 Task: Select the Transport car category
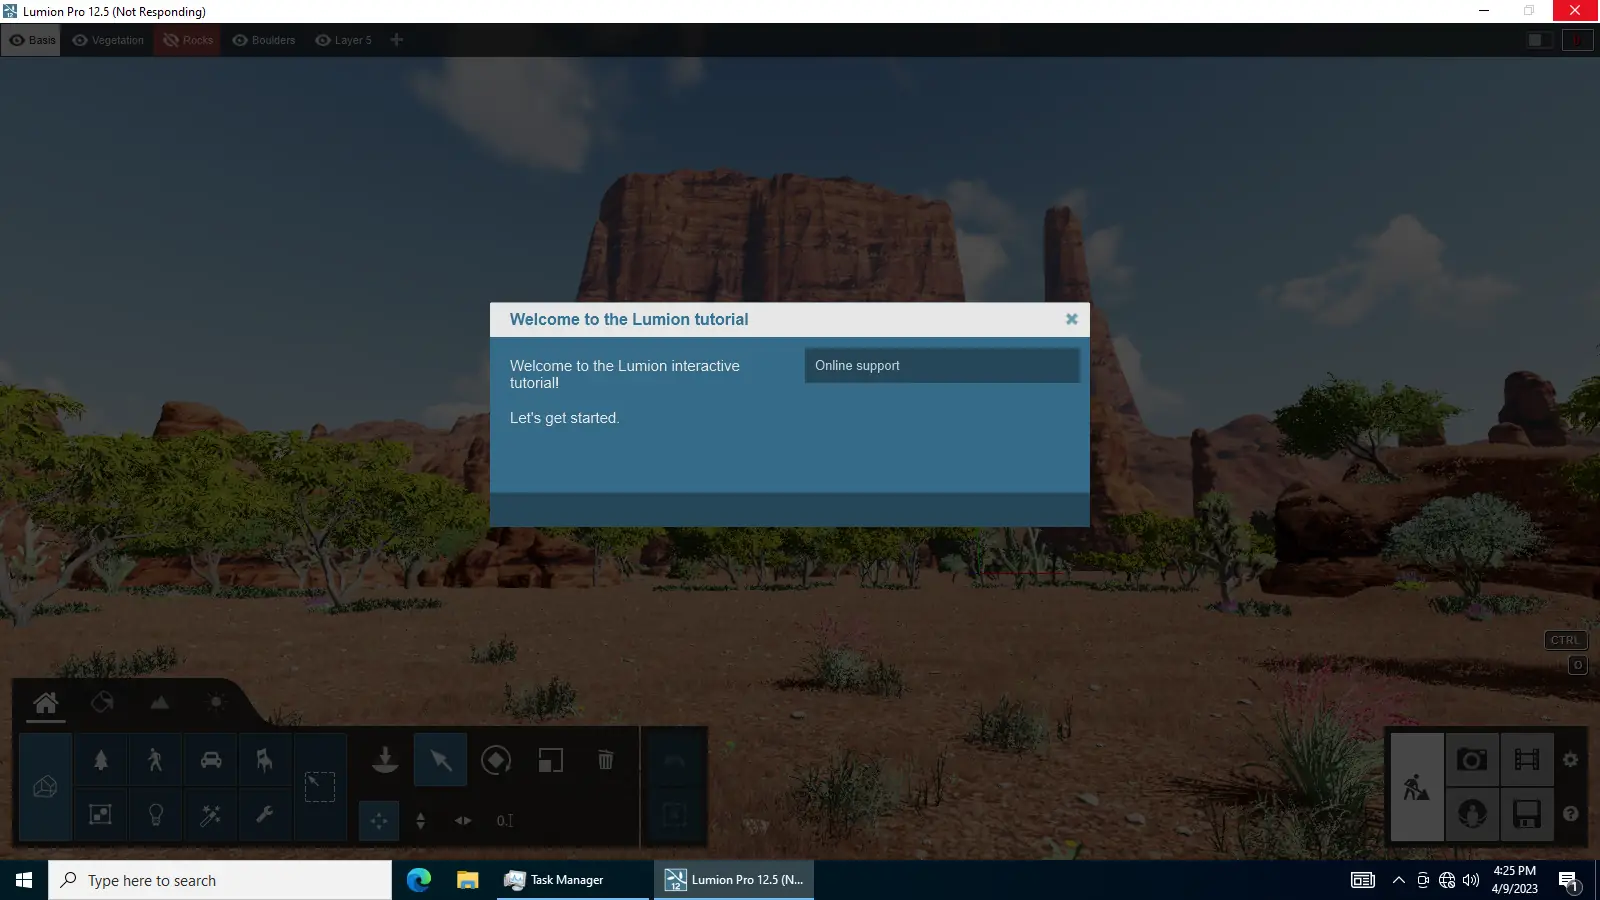click(x=210, y=760)
